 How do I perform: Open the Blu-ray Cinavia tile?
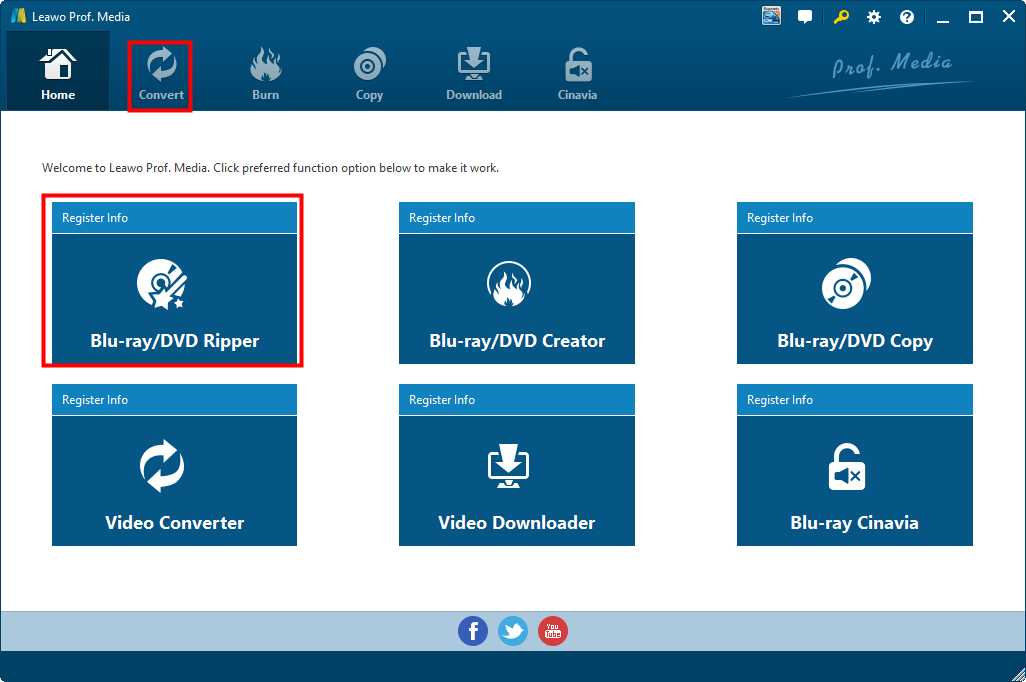pos(854,481)
